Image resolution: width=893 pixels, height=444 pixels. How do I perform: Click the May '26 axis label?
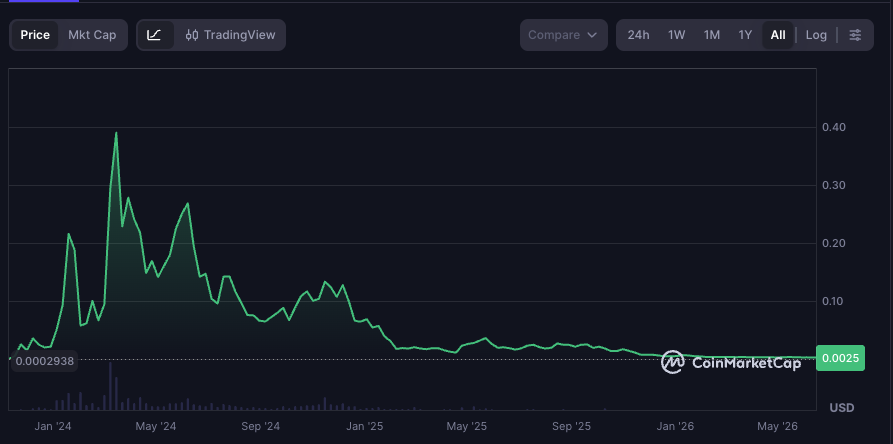(x=777, y=426)
